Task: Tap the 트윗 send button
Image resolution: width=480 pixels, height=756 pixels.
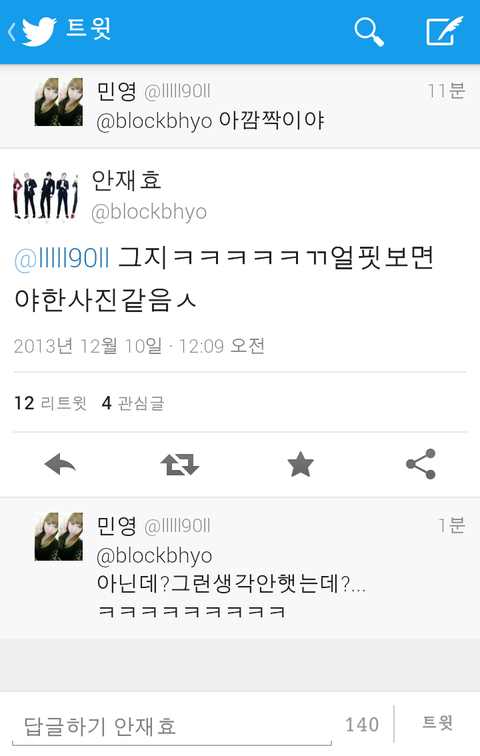Action: (x=438, y=723)
